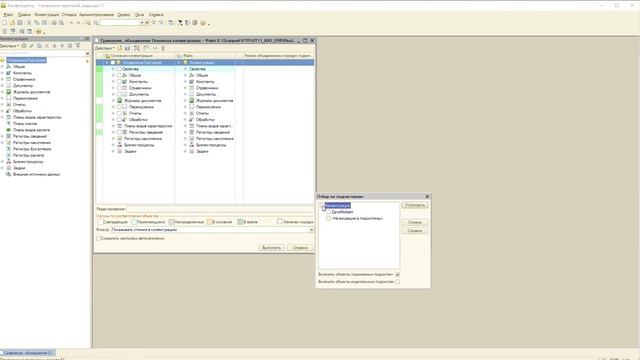Tick the Отчеты checkbox in main configuration column
This screenshot has height=360, width=640.
click(120, 113)
